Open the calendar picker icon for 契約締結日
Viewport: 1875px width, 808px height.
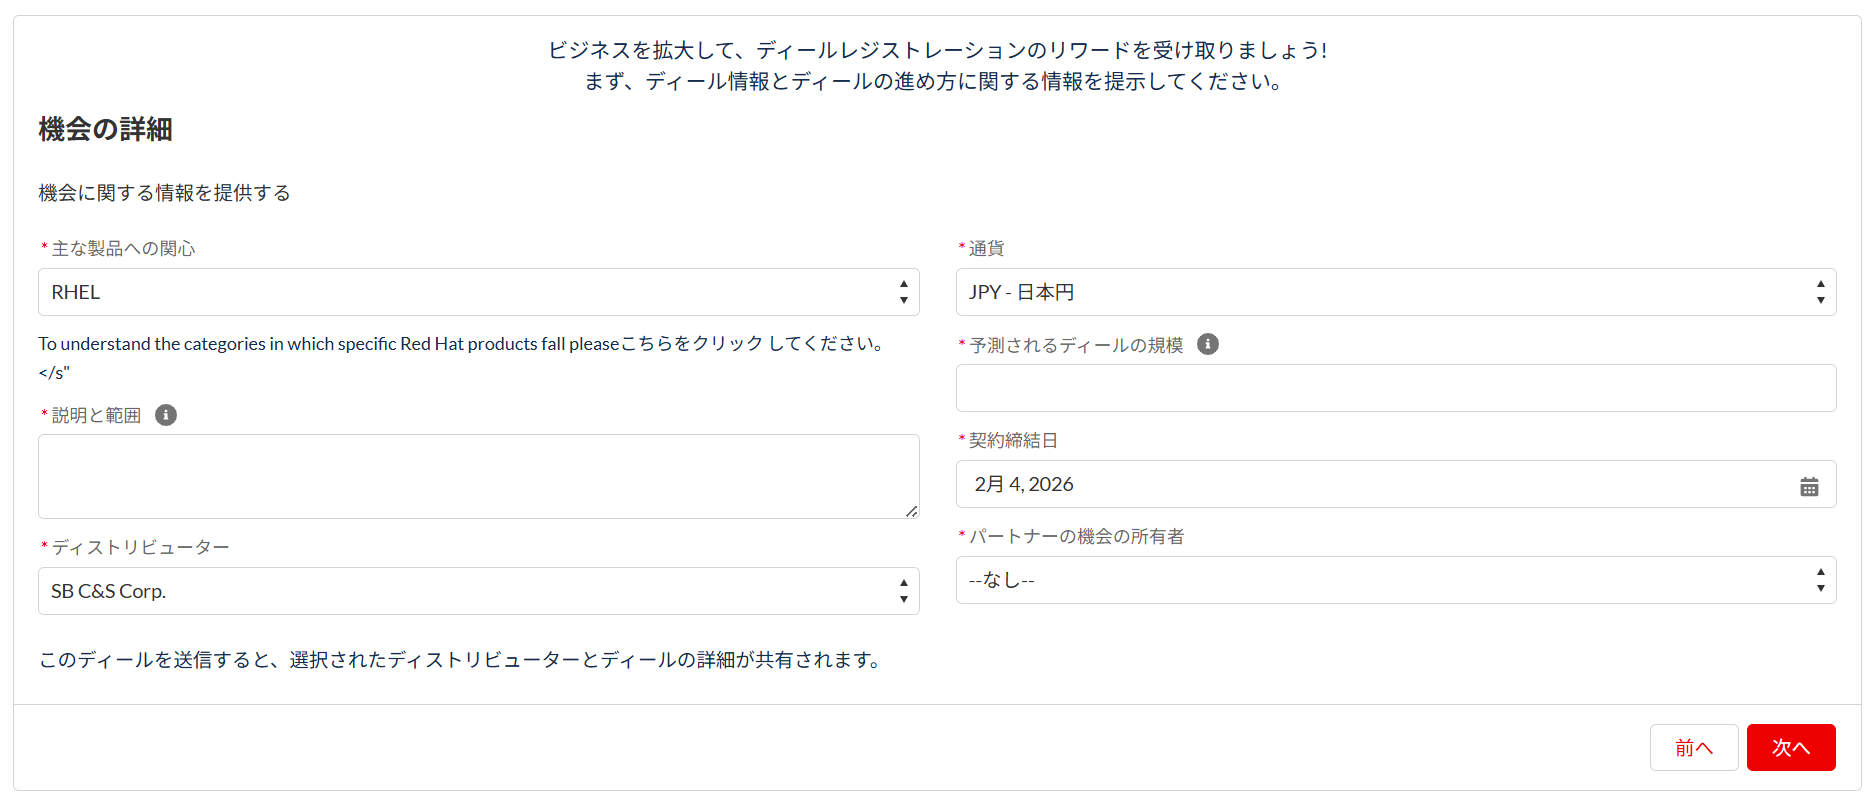pyautogui.click(x=1809, y=486)
